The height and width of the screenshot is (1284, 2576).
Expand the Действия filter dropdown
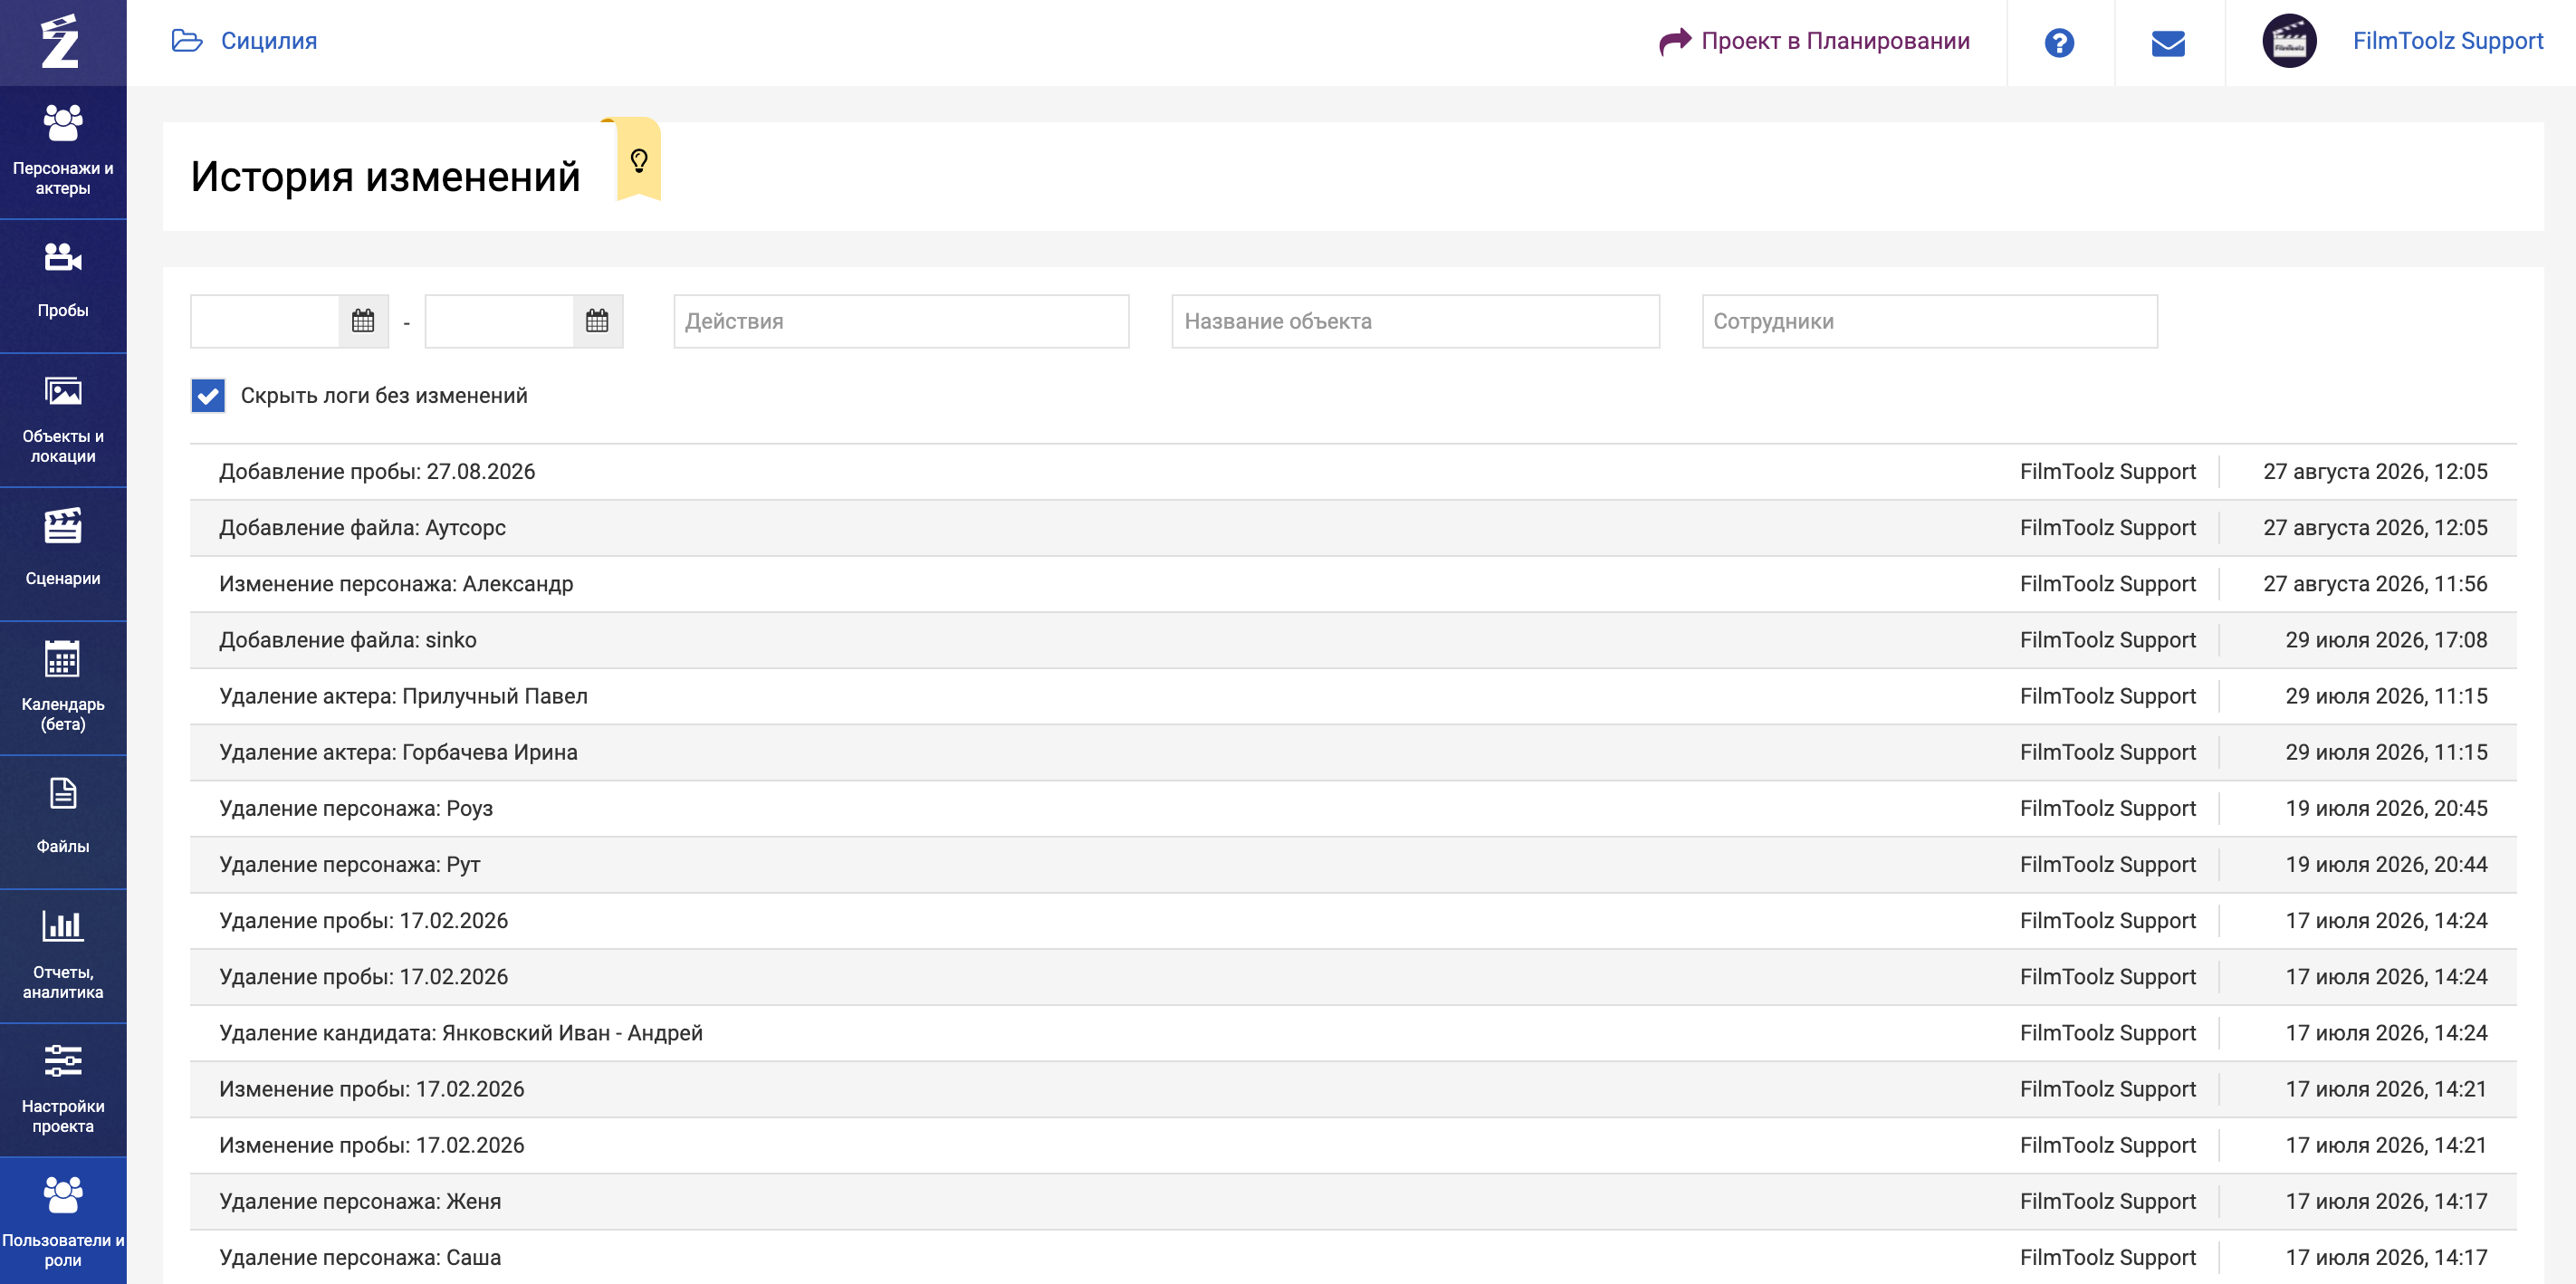tap(901, 321)
